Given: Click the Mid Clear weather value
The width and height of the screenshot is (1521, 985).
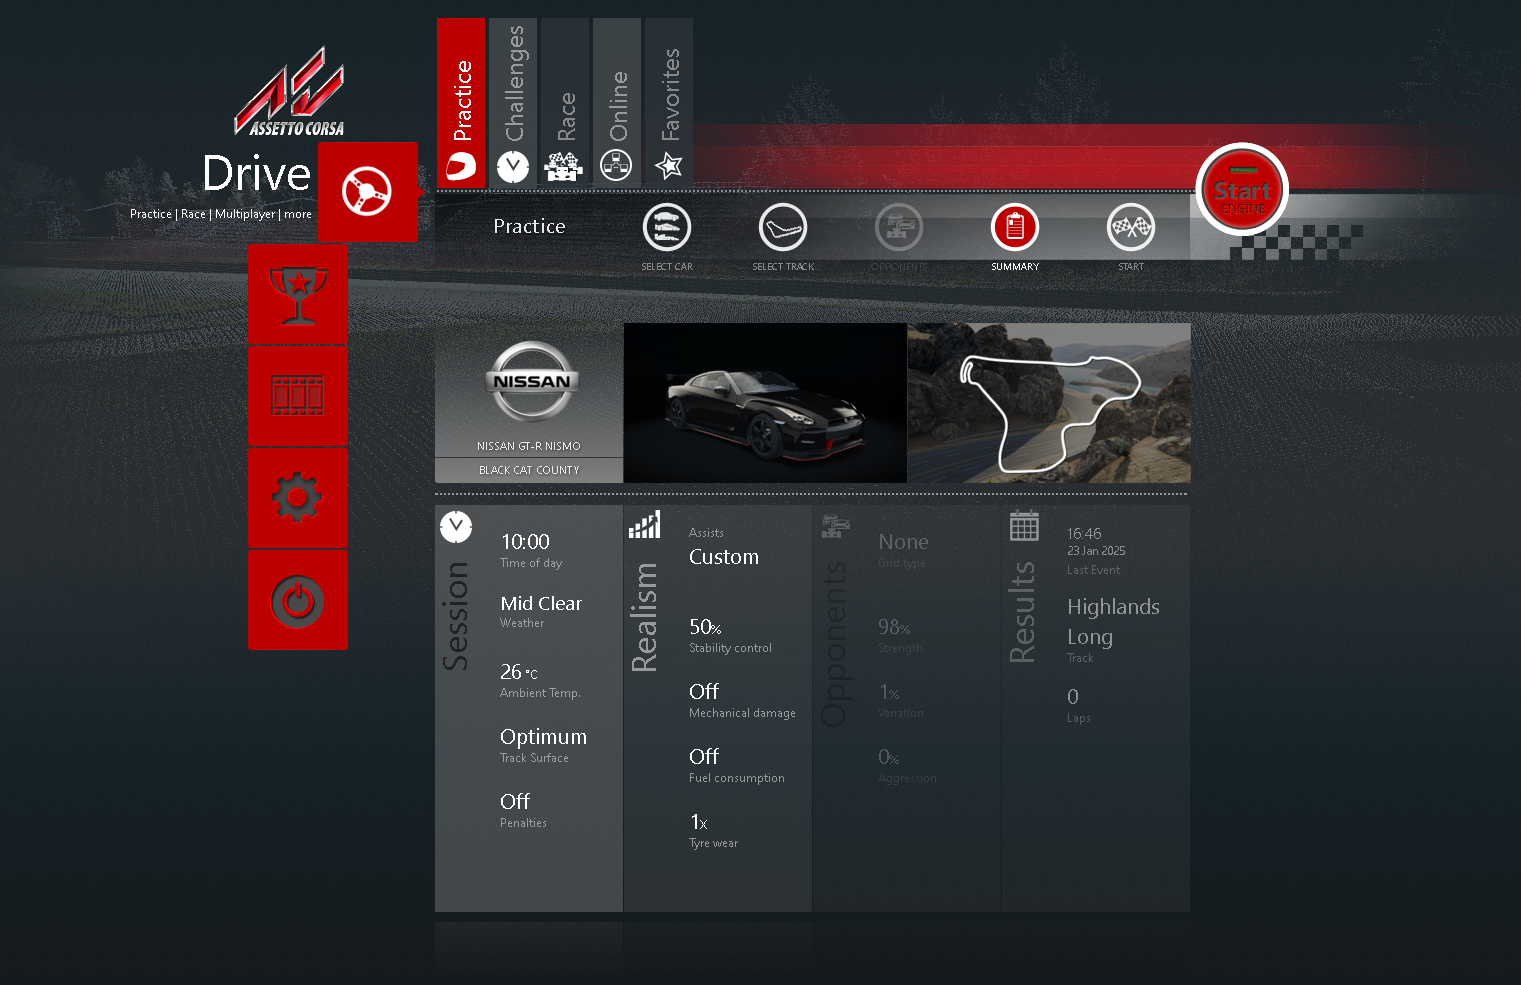Looking at the screenshot, I should click(541, 604).
